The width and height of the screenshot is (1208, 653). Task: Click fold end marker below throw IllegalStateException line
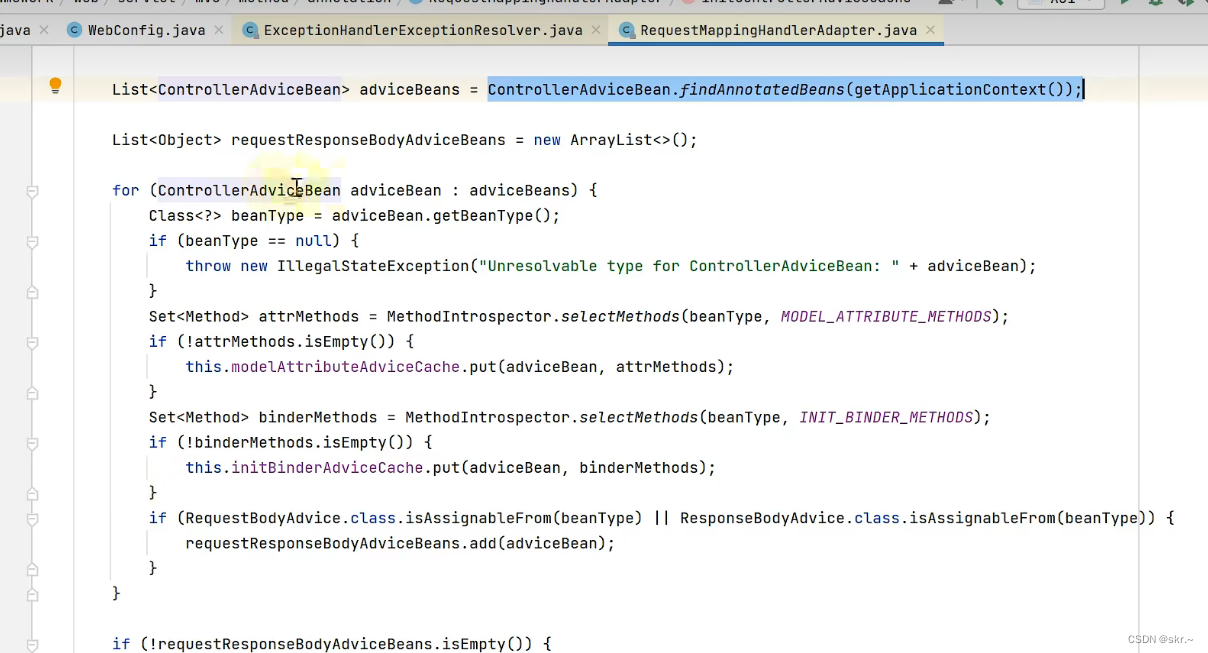pyautogui.click(x=32, y=291)
